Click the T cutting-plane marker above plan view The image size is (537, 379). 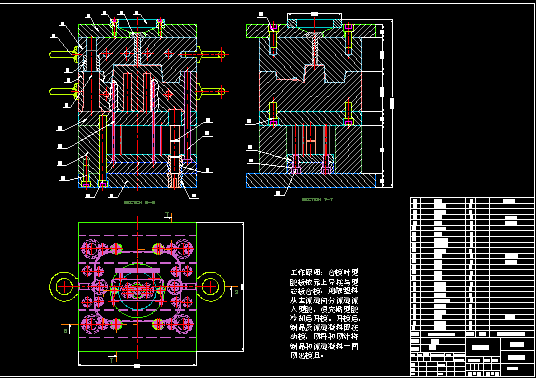click(168, 216)
